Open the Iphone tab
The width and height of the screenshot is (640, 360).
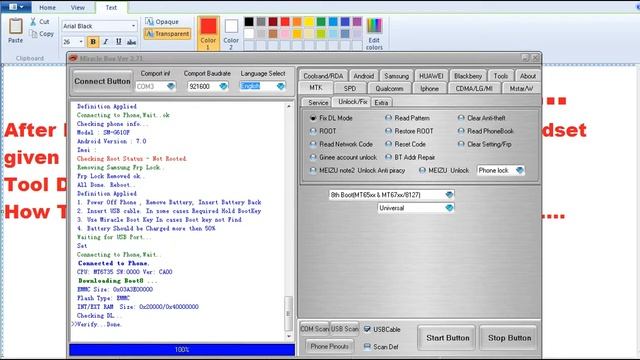(429, 89)
